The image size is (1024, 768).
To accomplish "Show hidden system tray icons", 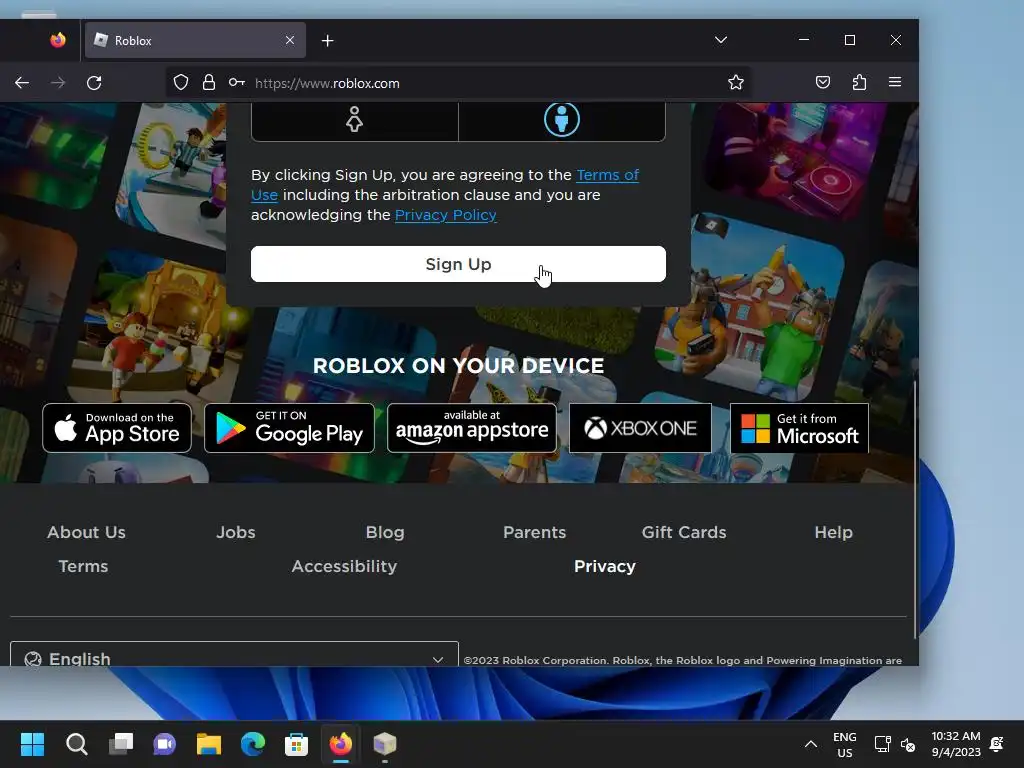I will coord(810,744).
